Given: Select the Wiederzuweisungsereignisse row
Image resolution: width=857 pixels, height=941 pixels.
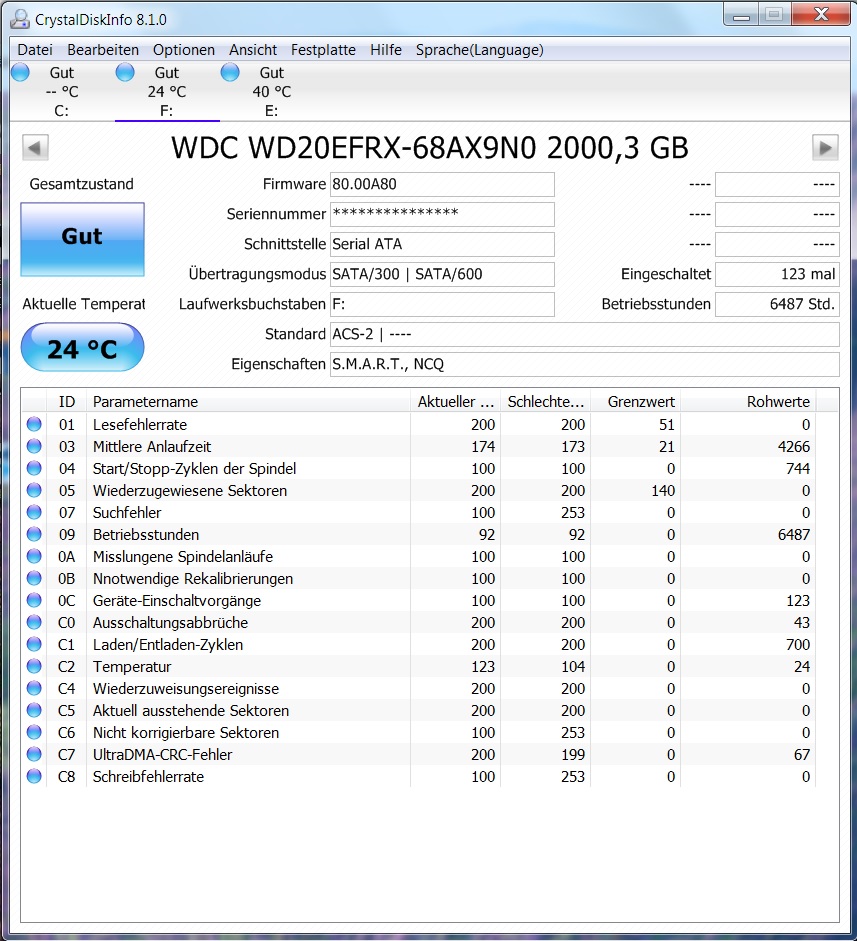Looking at the screenshot, I should tap(418, 688).
